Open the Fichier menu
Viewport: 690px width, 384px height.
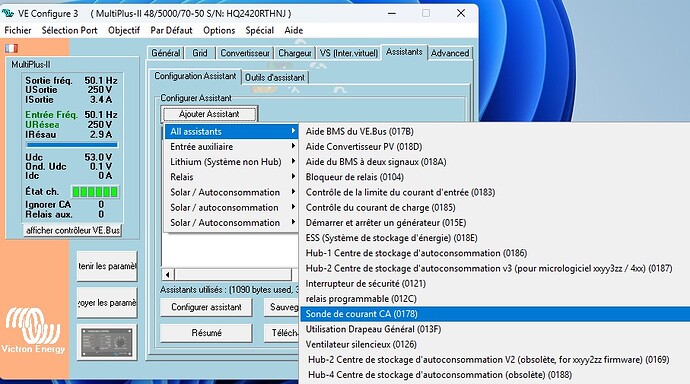pyautogui.click(x=18, y=30)
